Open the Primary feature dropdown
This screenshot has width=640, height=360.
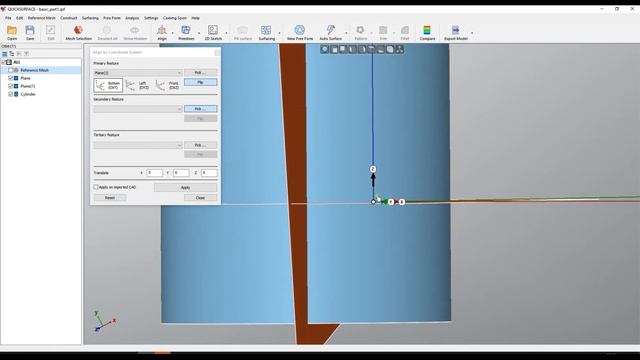pyautogui.click(x=138, y=73)
